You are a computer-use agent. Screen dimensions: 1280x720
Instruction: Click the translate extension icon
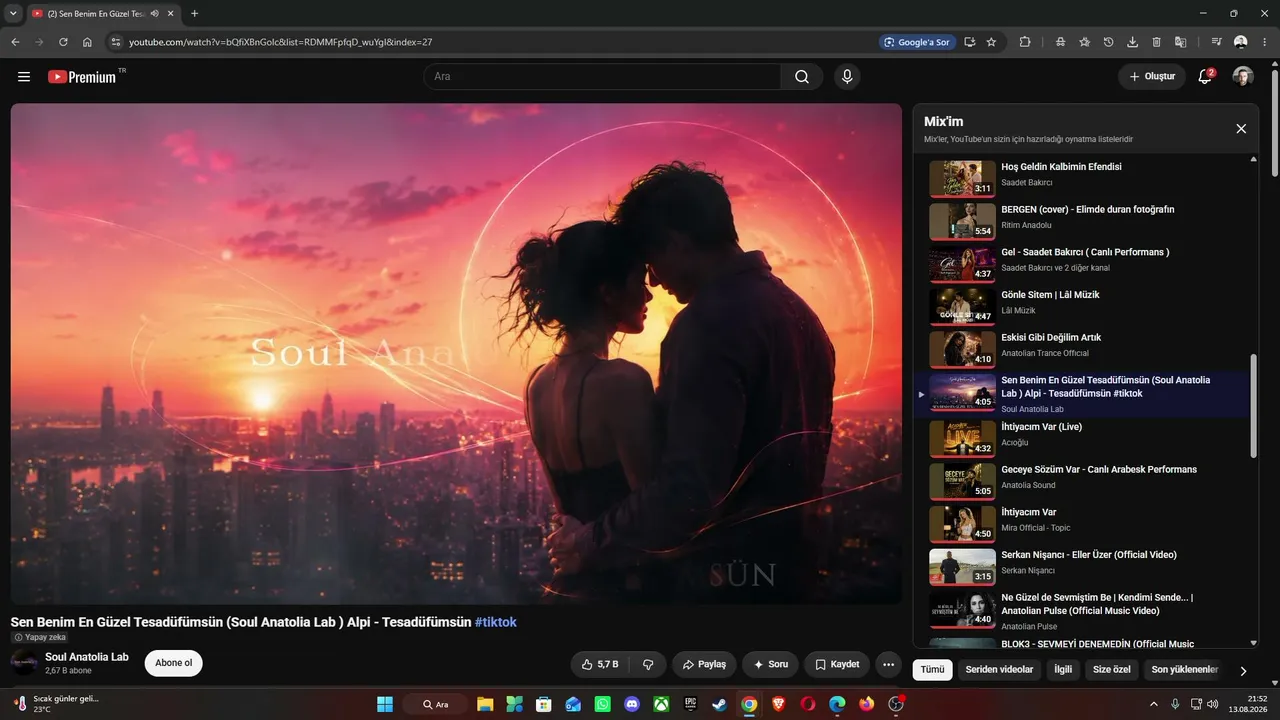(x=1180, y=42)
